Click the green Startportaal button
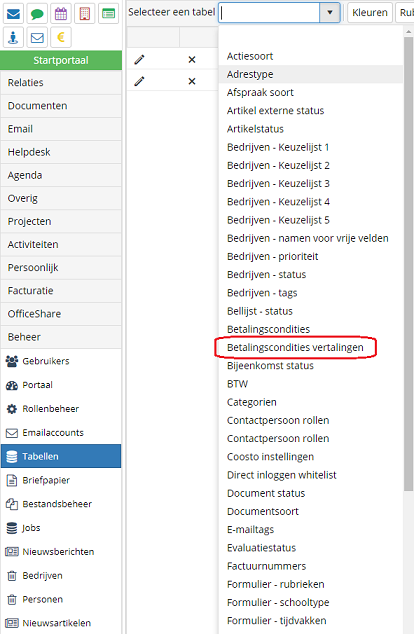Image resolution: width=414 pixels, height=634 pixels. 61,60
